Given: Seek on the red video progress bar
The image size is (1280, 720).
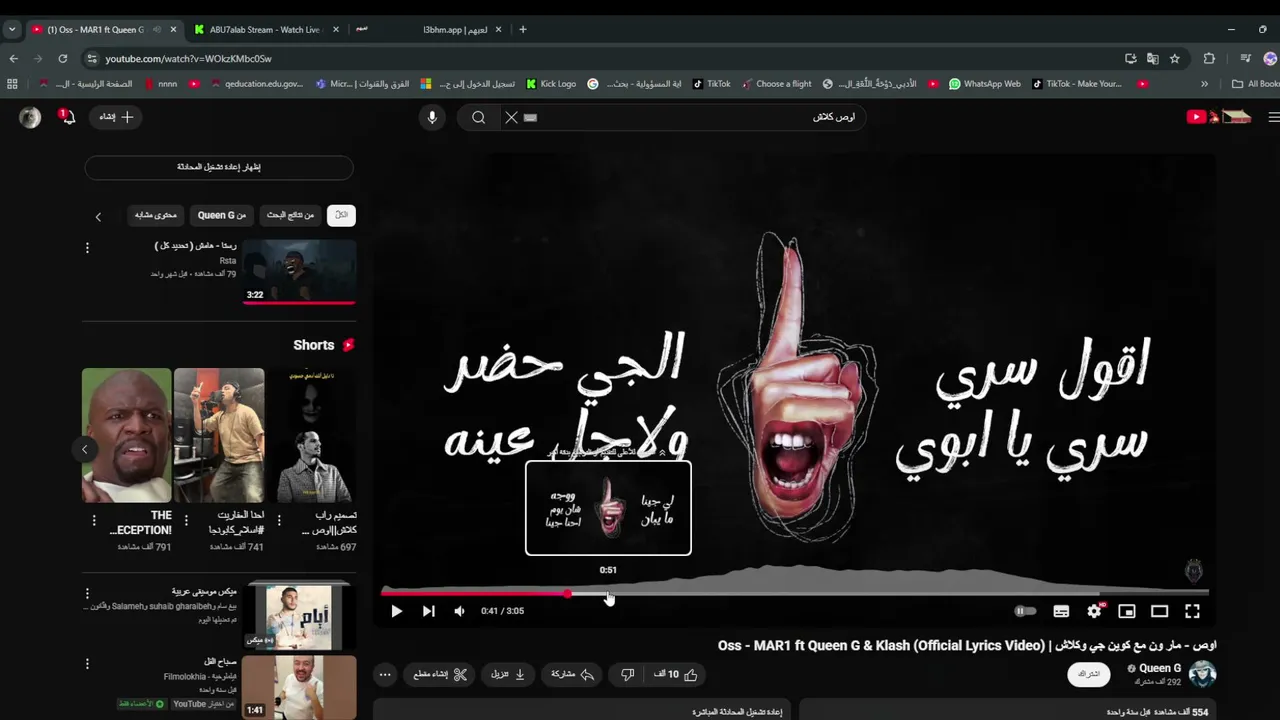Looking at the screenshot, I should click(x=795, y=593).
